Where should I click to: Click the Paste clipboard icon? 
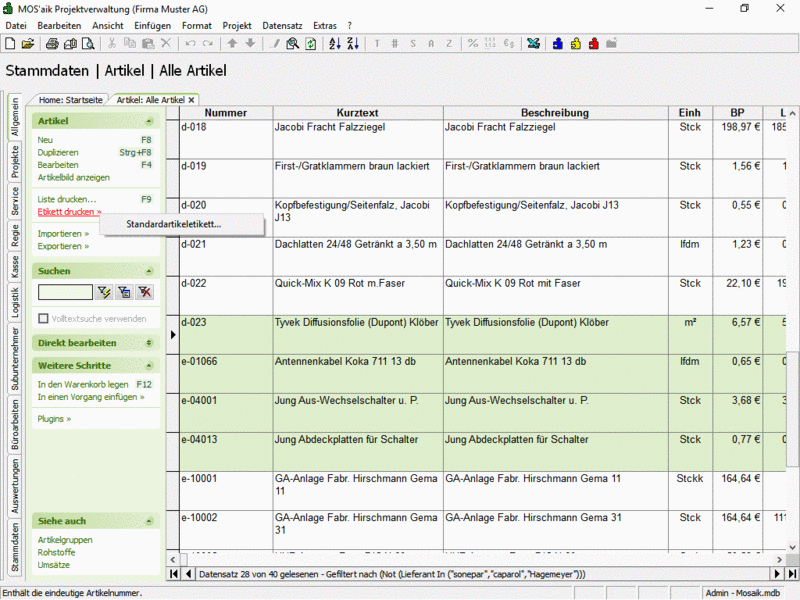(x=148, y=43)
